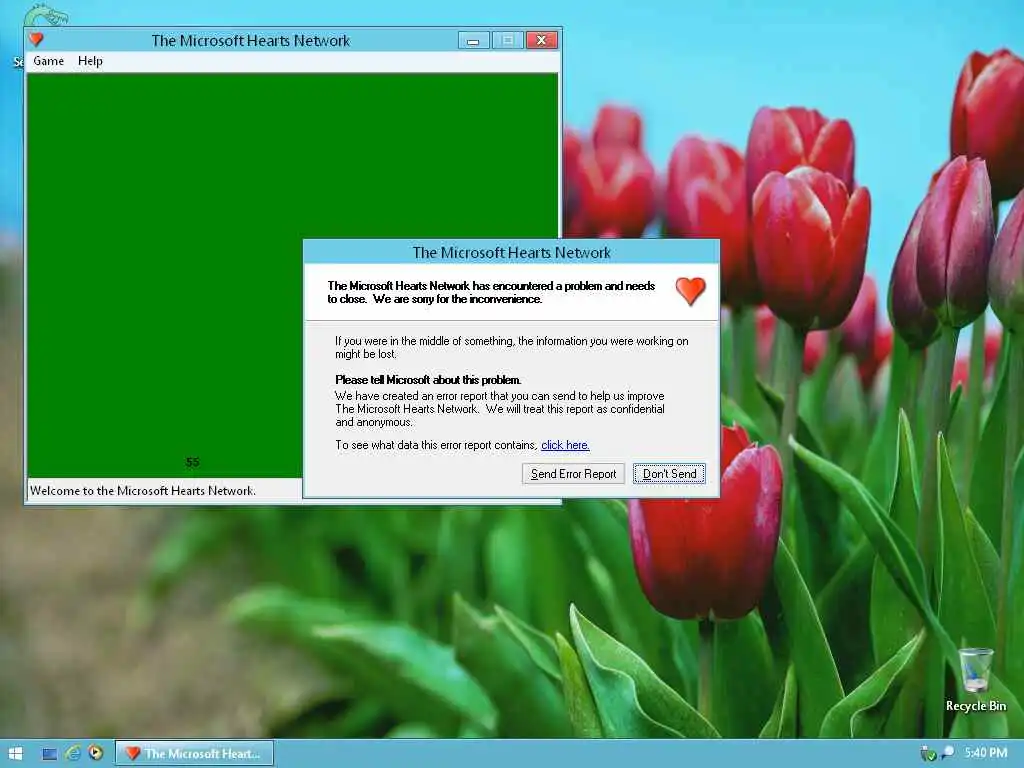Close the Microsoft Hearts Network window

pos(541,40)
